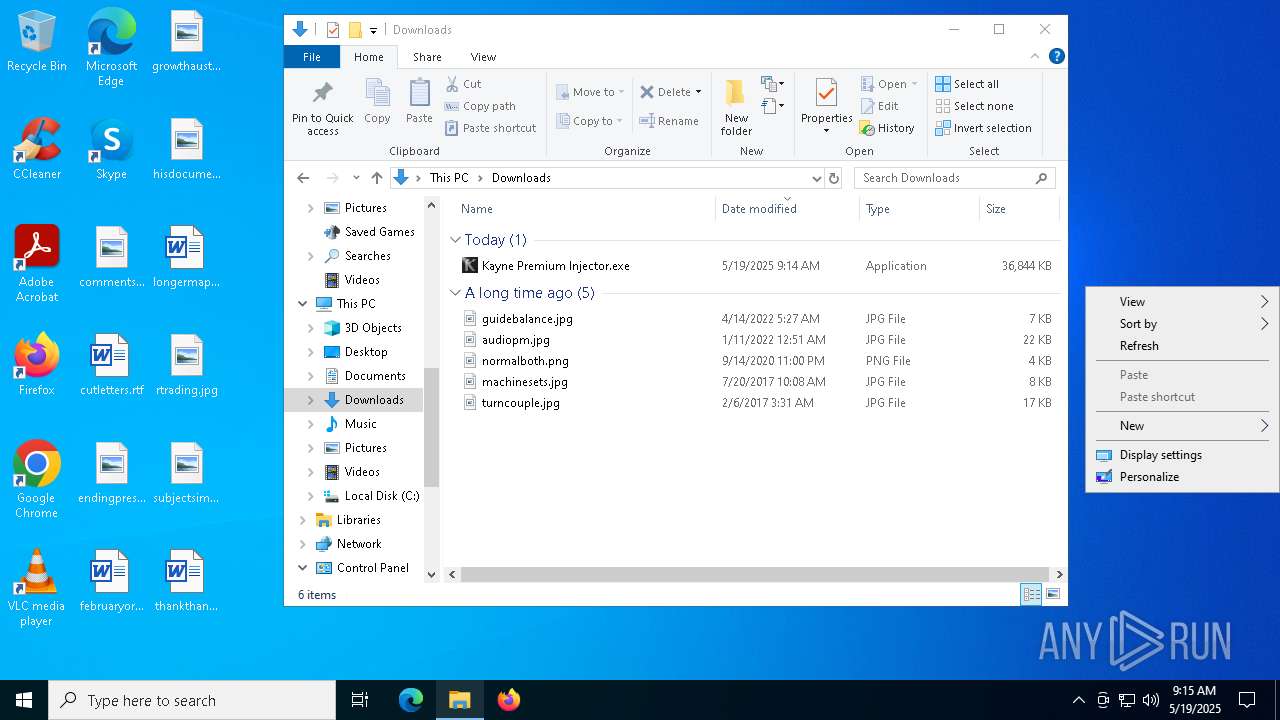This screenshot has width=1280, height=720.
Task: Open Recycle Bin desktop icon
Action: pyautogui.click(x=37, y=42)
